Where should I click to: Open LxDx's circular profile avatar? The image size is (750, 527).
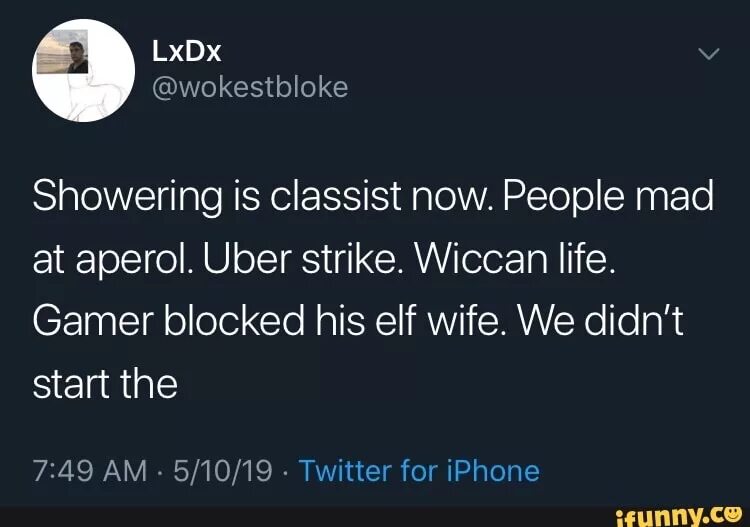point(83,70)
